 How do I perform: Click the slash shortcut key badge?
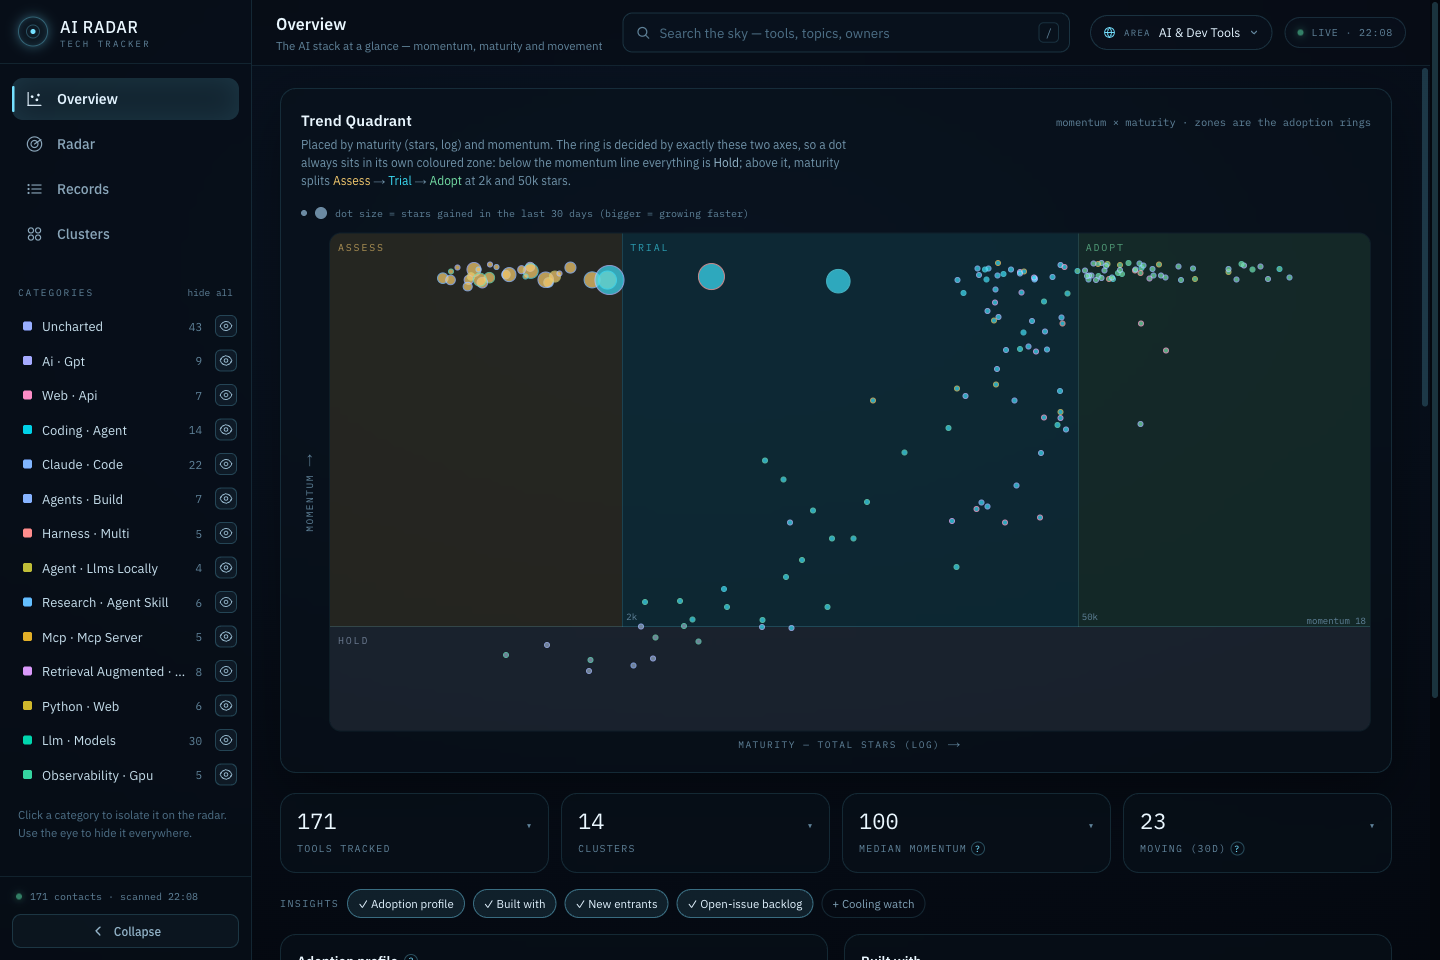point(1048,33)
